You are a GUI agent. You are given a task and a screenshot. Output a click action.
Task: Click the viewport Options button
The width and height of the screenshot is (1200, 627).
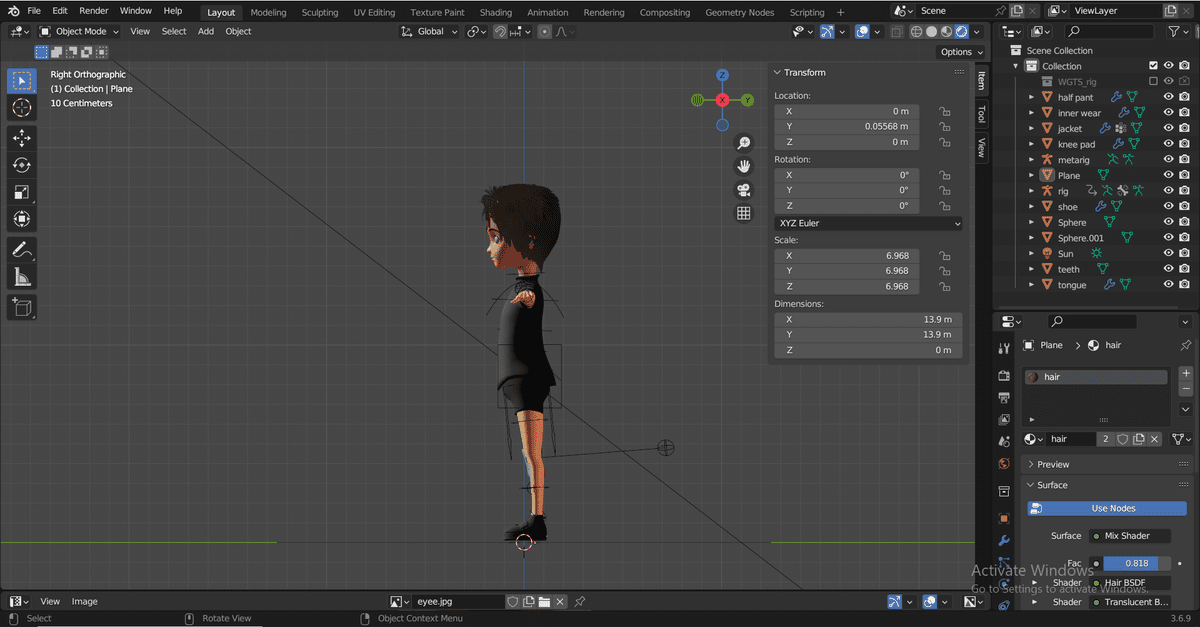click(961, 52)
